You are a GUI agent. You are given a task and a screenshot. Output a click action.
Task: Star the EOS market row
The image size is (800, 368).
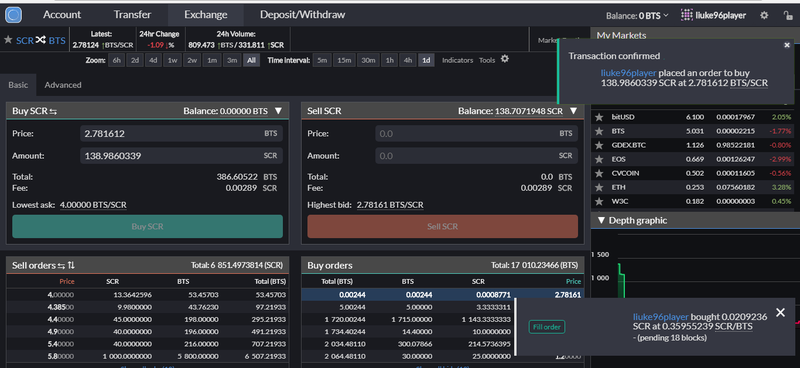pyautogui.click(x=599, y=159)
